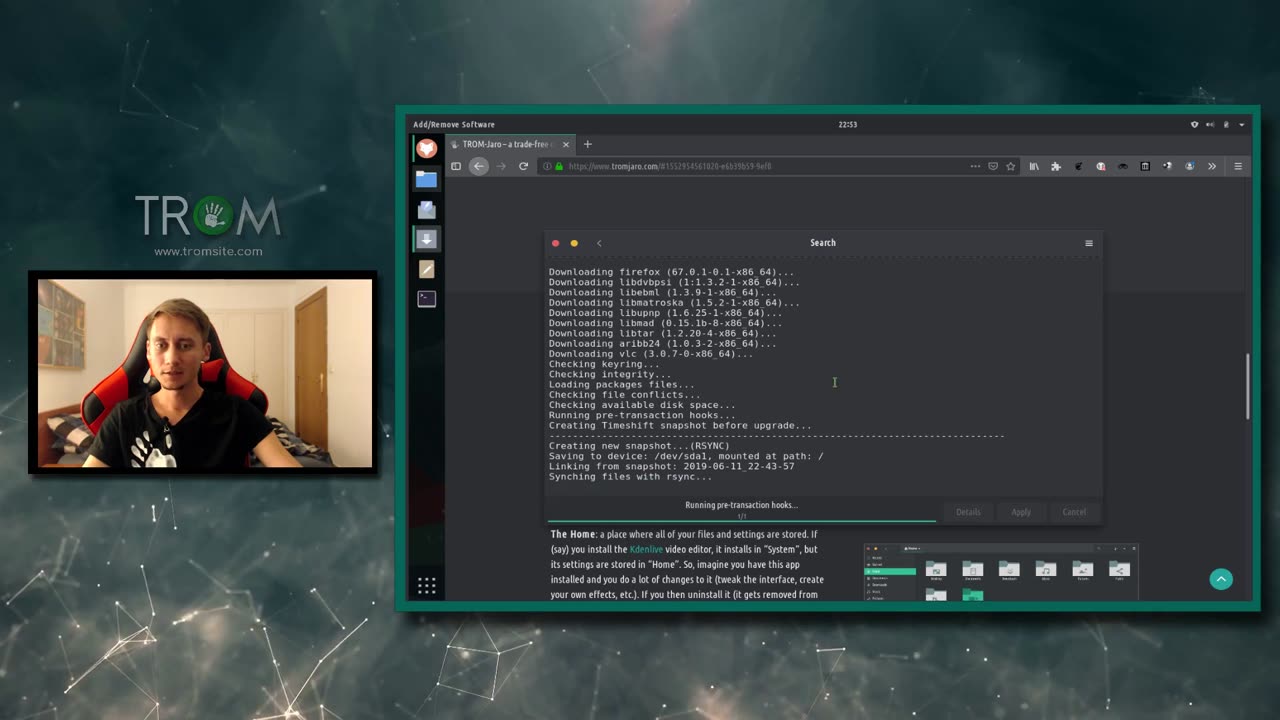Image resolution: width=1280 pixels, height=720 pixels.
Task: Click the shield tray icon in top bar
Action: [x=1194, y=125]
